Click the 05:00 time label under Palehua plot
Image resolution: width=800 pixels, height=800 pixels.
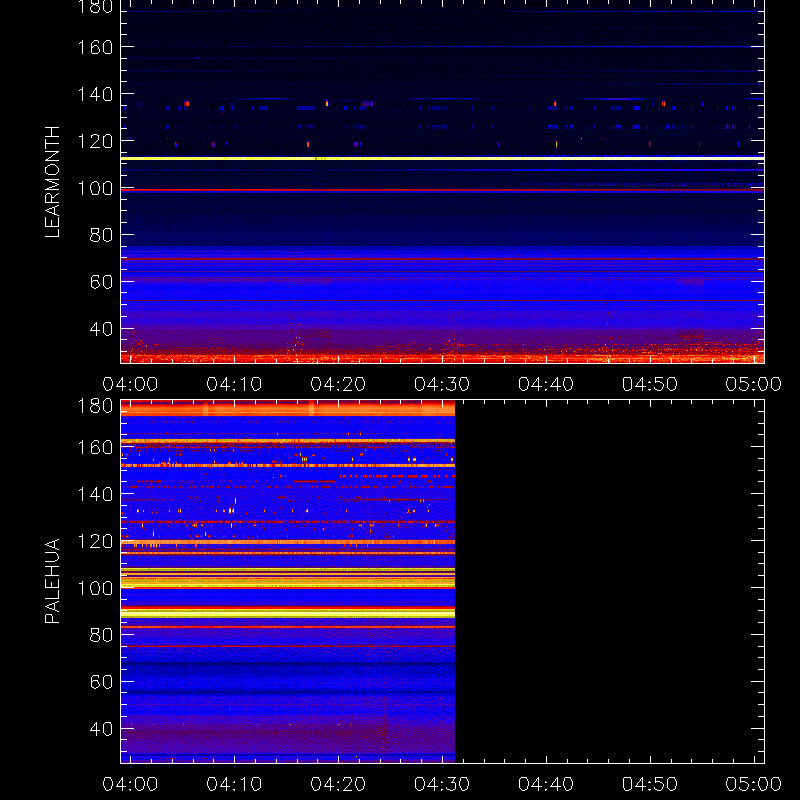click(x=754, y=784)
